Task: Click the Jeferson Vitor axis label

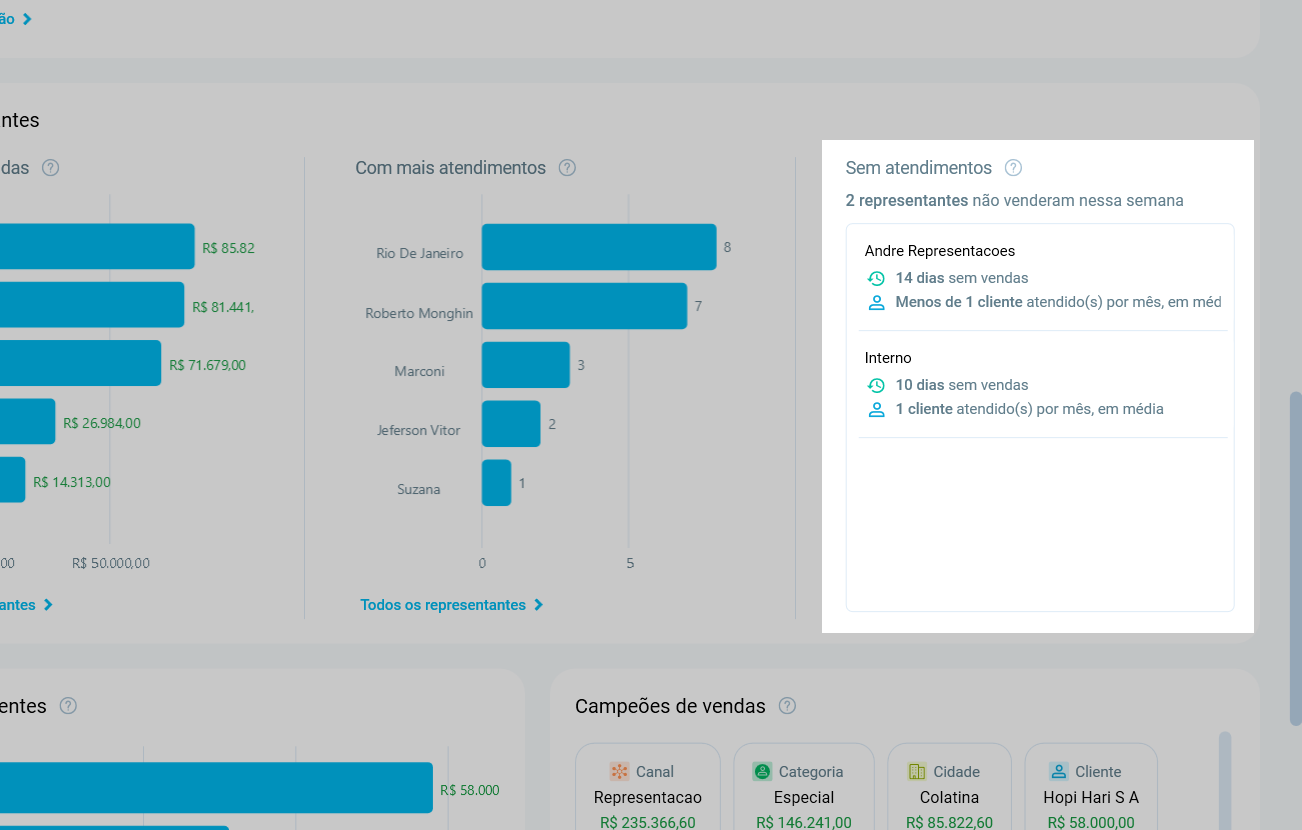Action: [419, 430]
